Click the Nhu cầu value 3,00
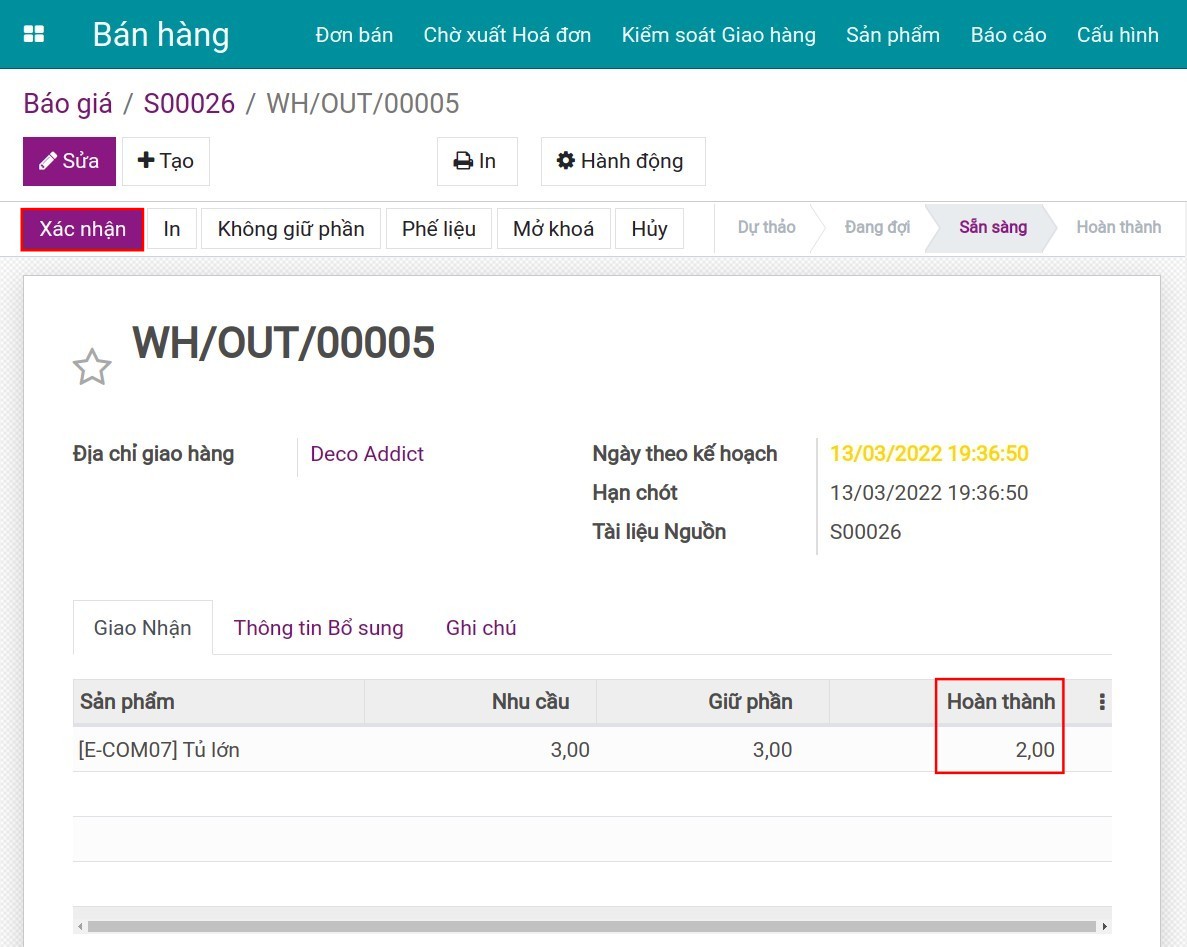1187x947 pixels. (x=570, y=750)
